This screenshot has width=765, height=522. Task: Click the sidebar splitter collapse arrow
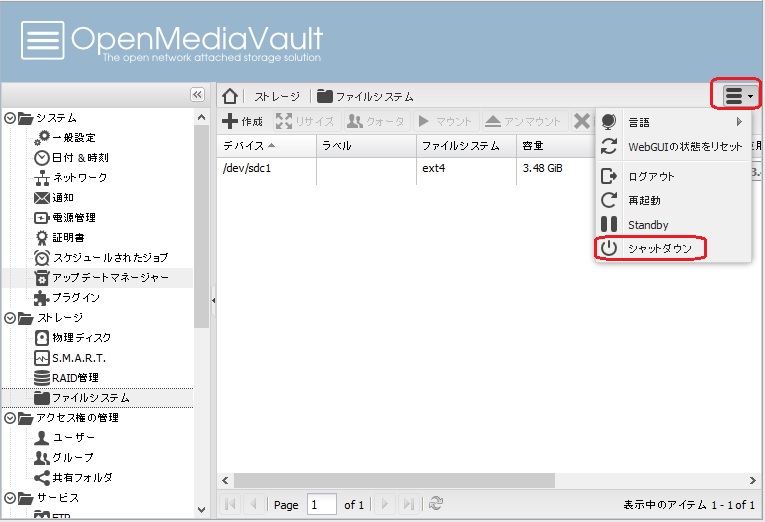pyautogui.click(x=213, y=301)
